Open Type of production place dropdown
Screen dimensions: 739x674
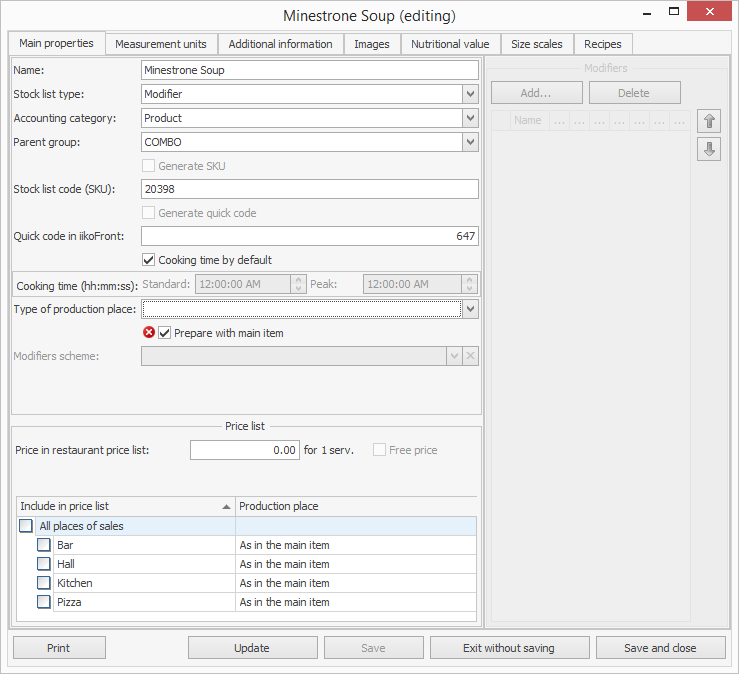click(x=470, y=310)
